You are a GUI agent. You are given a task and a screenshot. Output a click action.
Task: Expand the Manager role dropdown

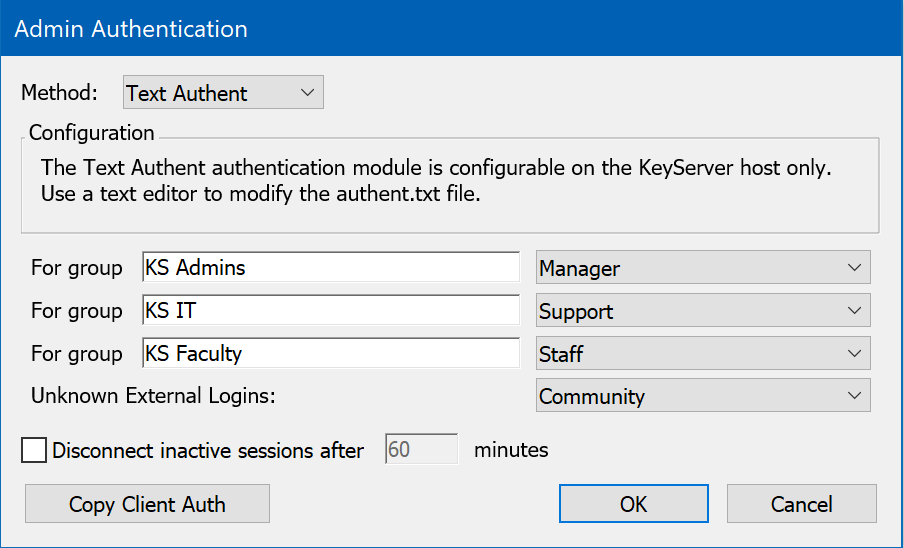(x=703, y=268)
